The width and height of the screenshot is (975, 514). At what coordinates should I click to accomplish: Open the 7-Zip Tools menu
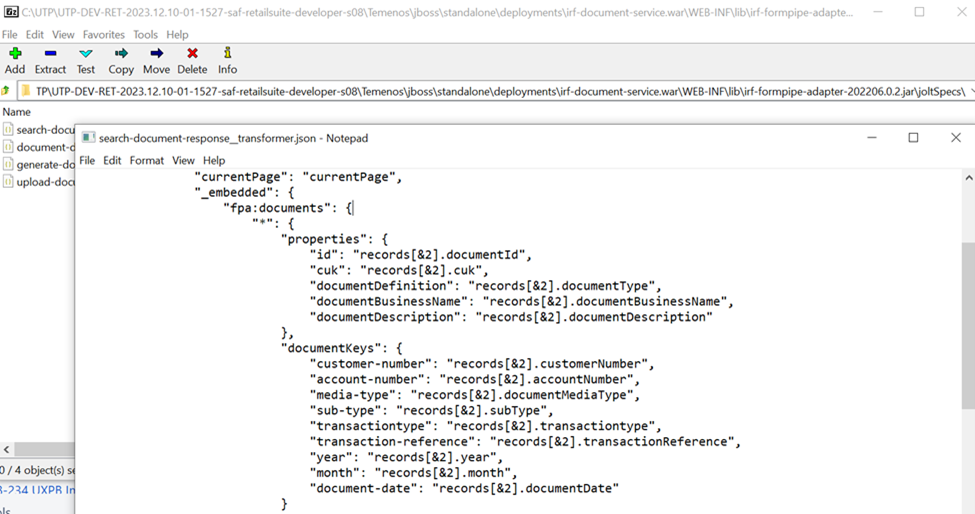(145, 35)
